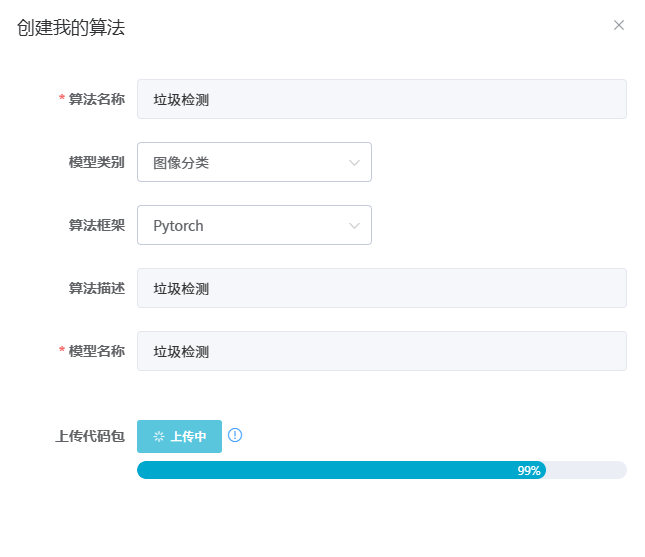Focus the 模型名称 input field
The height and width of the screenshot is (557, 645).
pyautogui.click(x=381, y=351)
